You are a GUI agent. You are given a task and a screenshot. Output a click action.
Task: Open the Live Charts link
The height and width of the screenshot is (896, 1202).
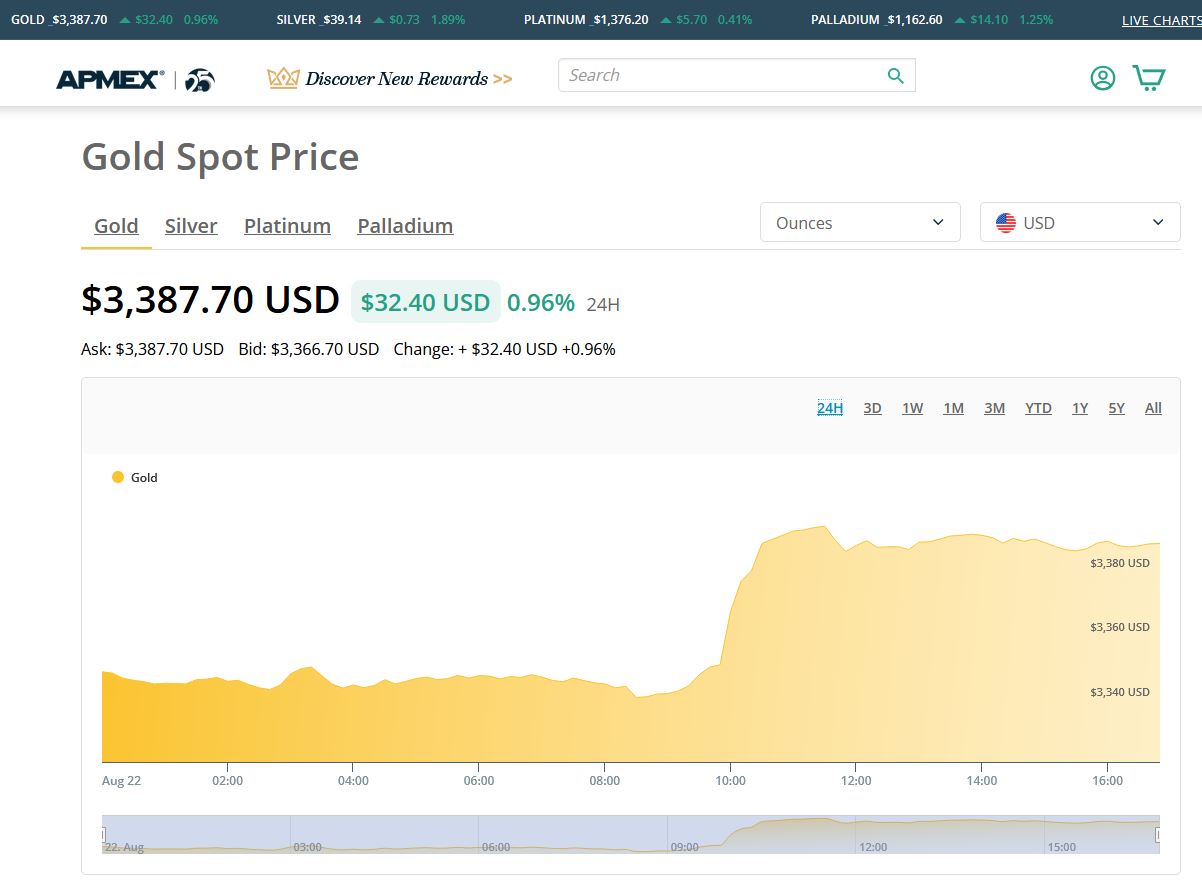point(1160,20)
